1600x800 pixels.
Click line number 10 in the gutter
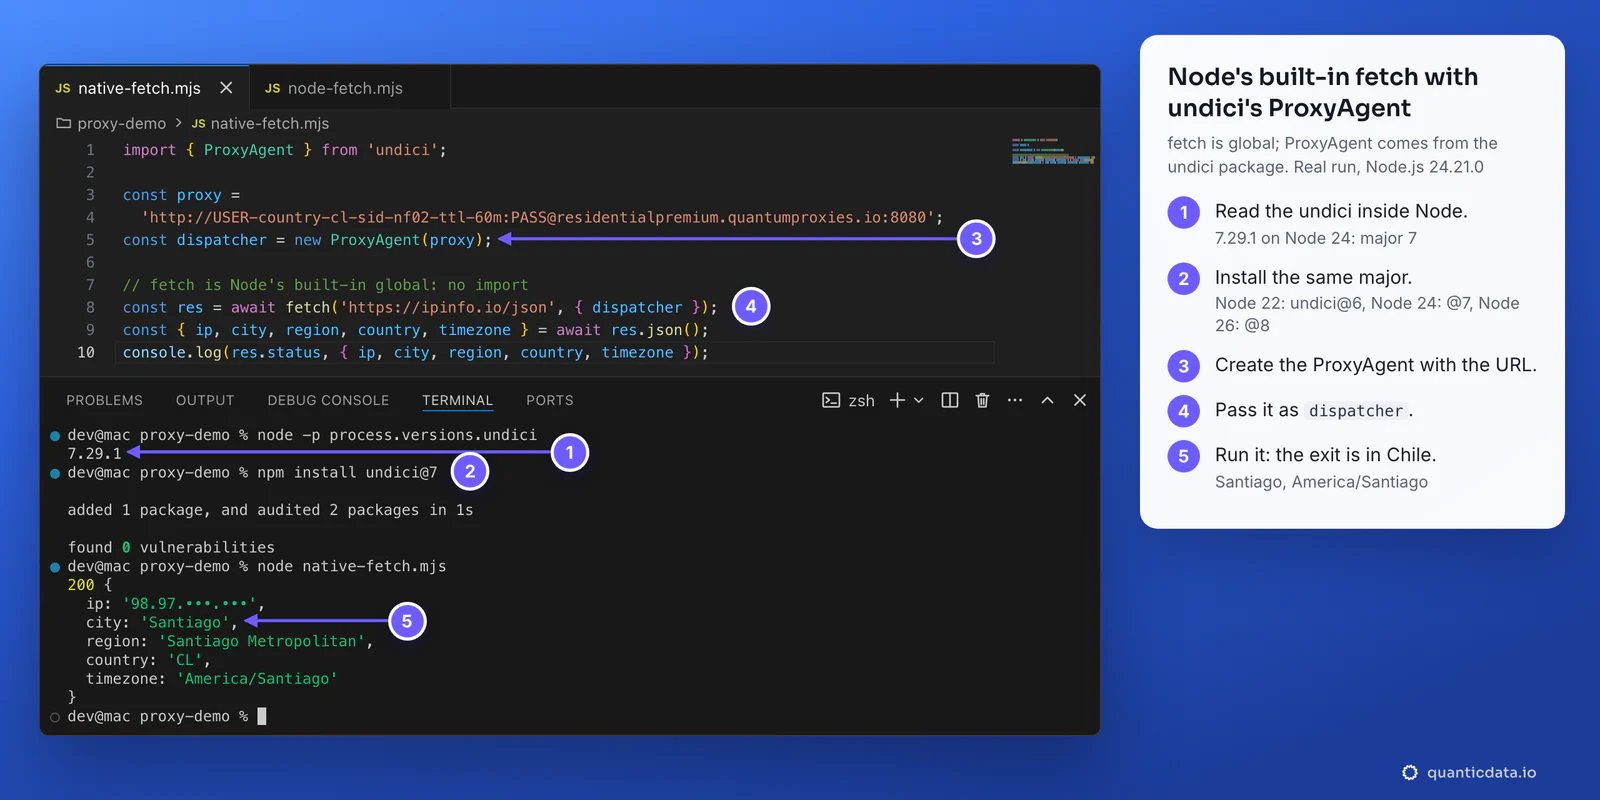point(86,352)
